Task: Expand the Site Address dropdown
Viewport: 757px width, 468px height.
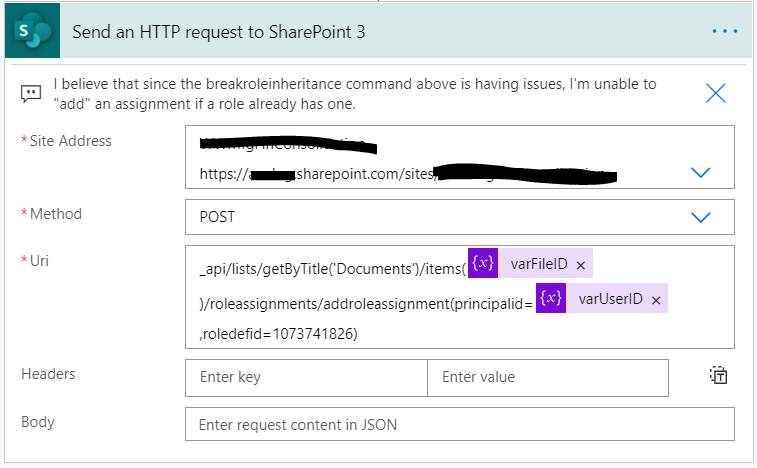Action: click(x=701, y=173)
